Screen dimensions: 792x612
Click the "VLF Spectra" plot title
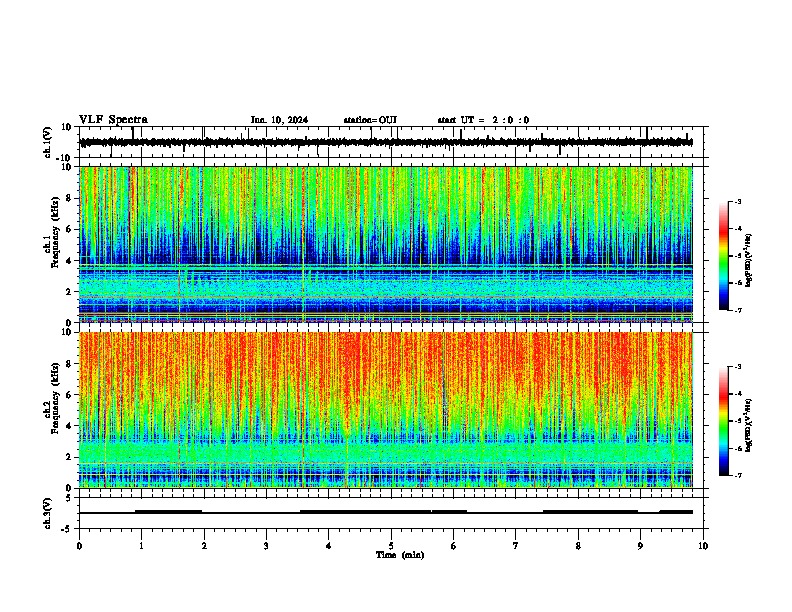(x=113, y=120)
